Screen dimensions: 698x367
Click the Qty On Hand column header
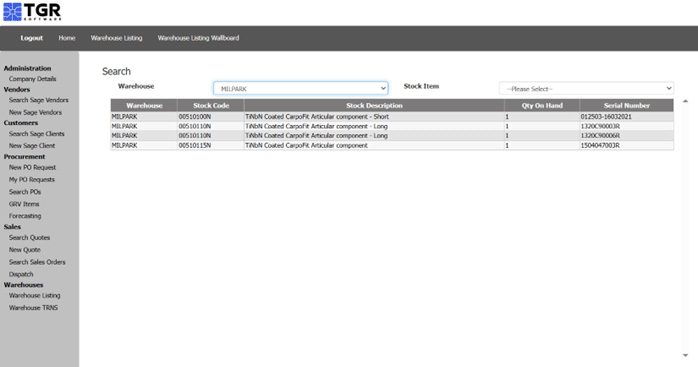[542, 106]
